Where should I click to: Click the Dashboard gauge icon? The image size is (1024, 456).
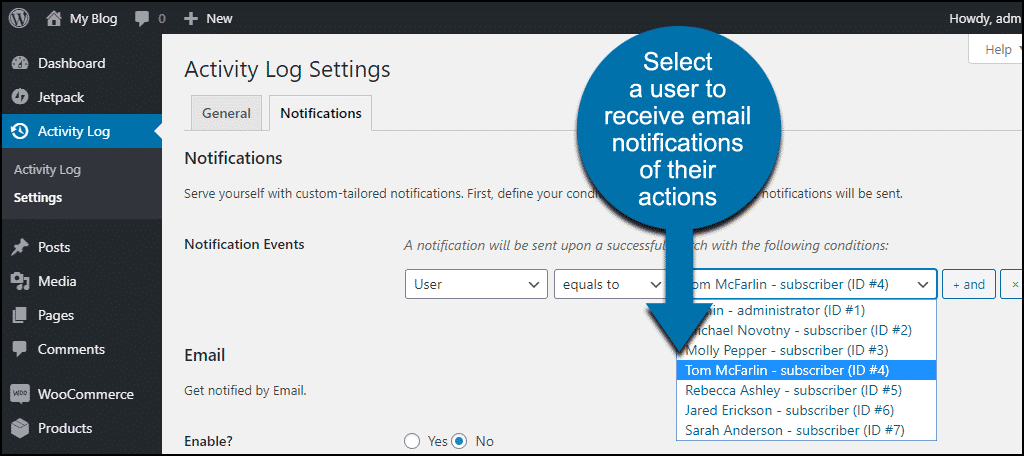(21, 63)
